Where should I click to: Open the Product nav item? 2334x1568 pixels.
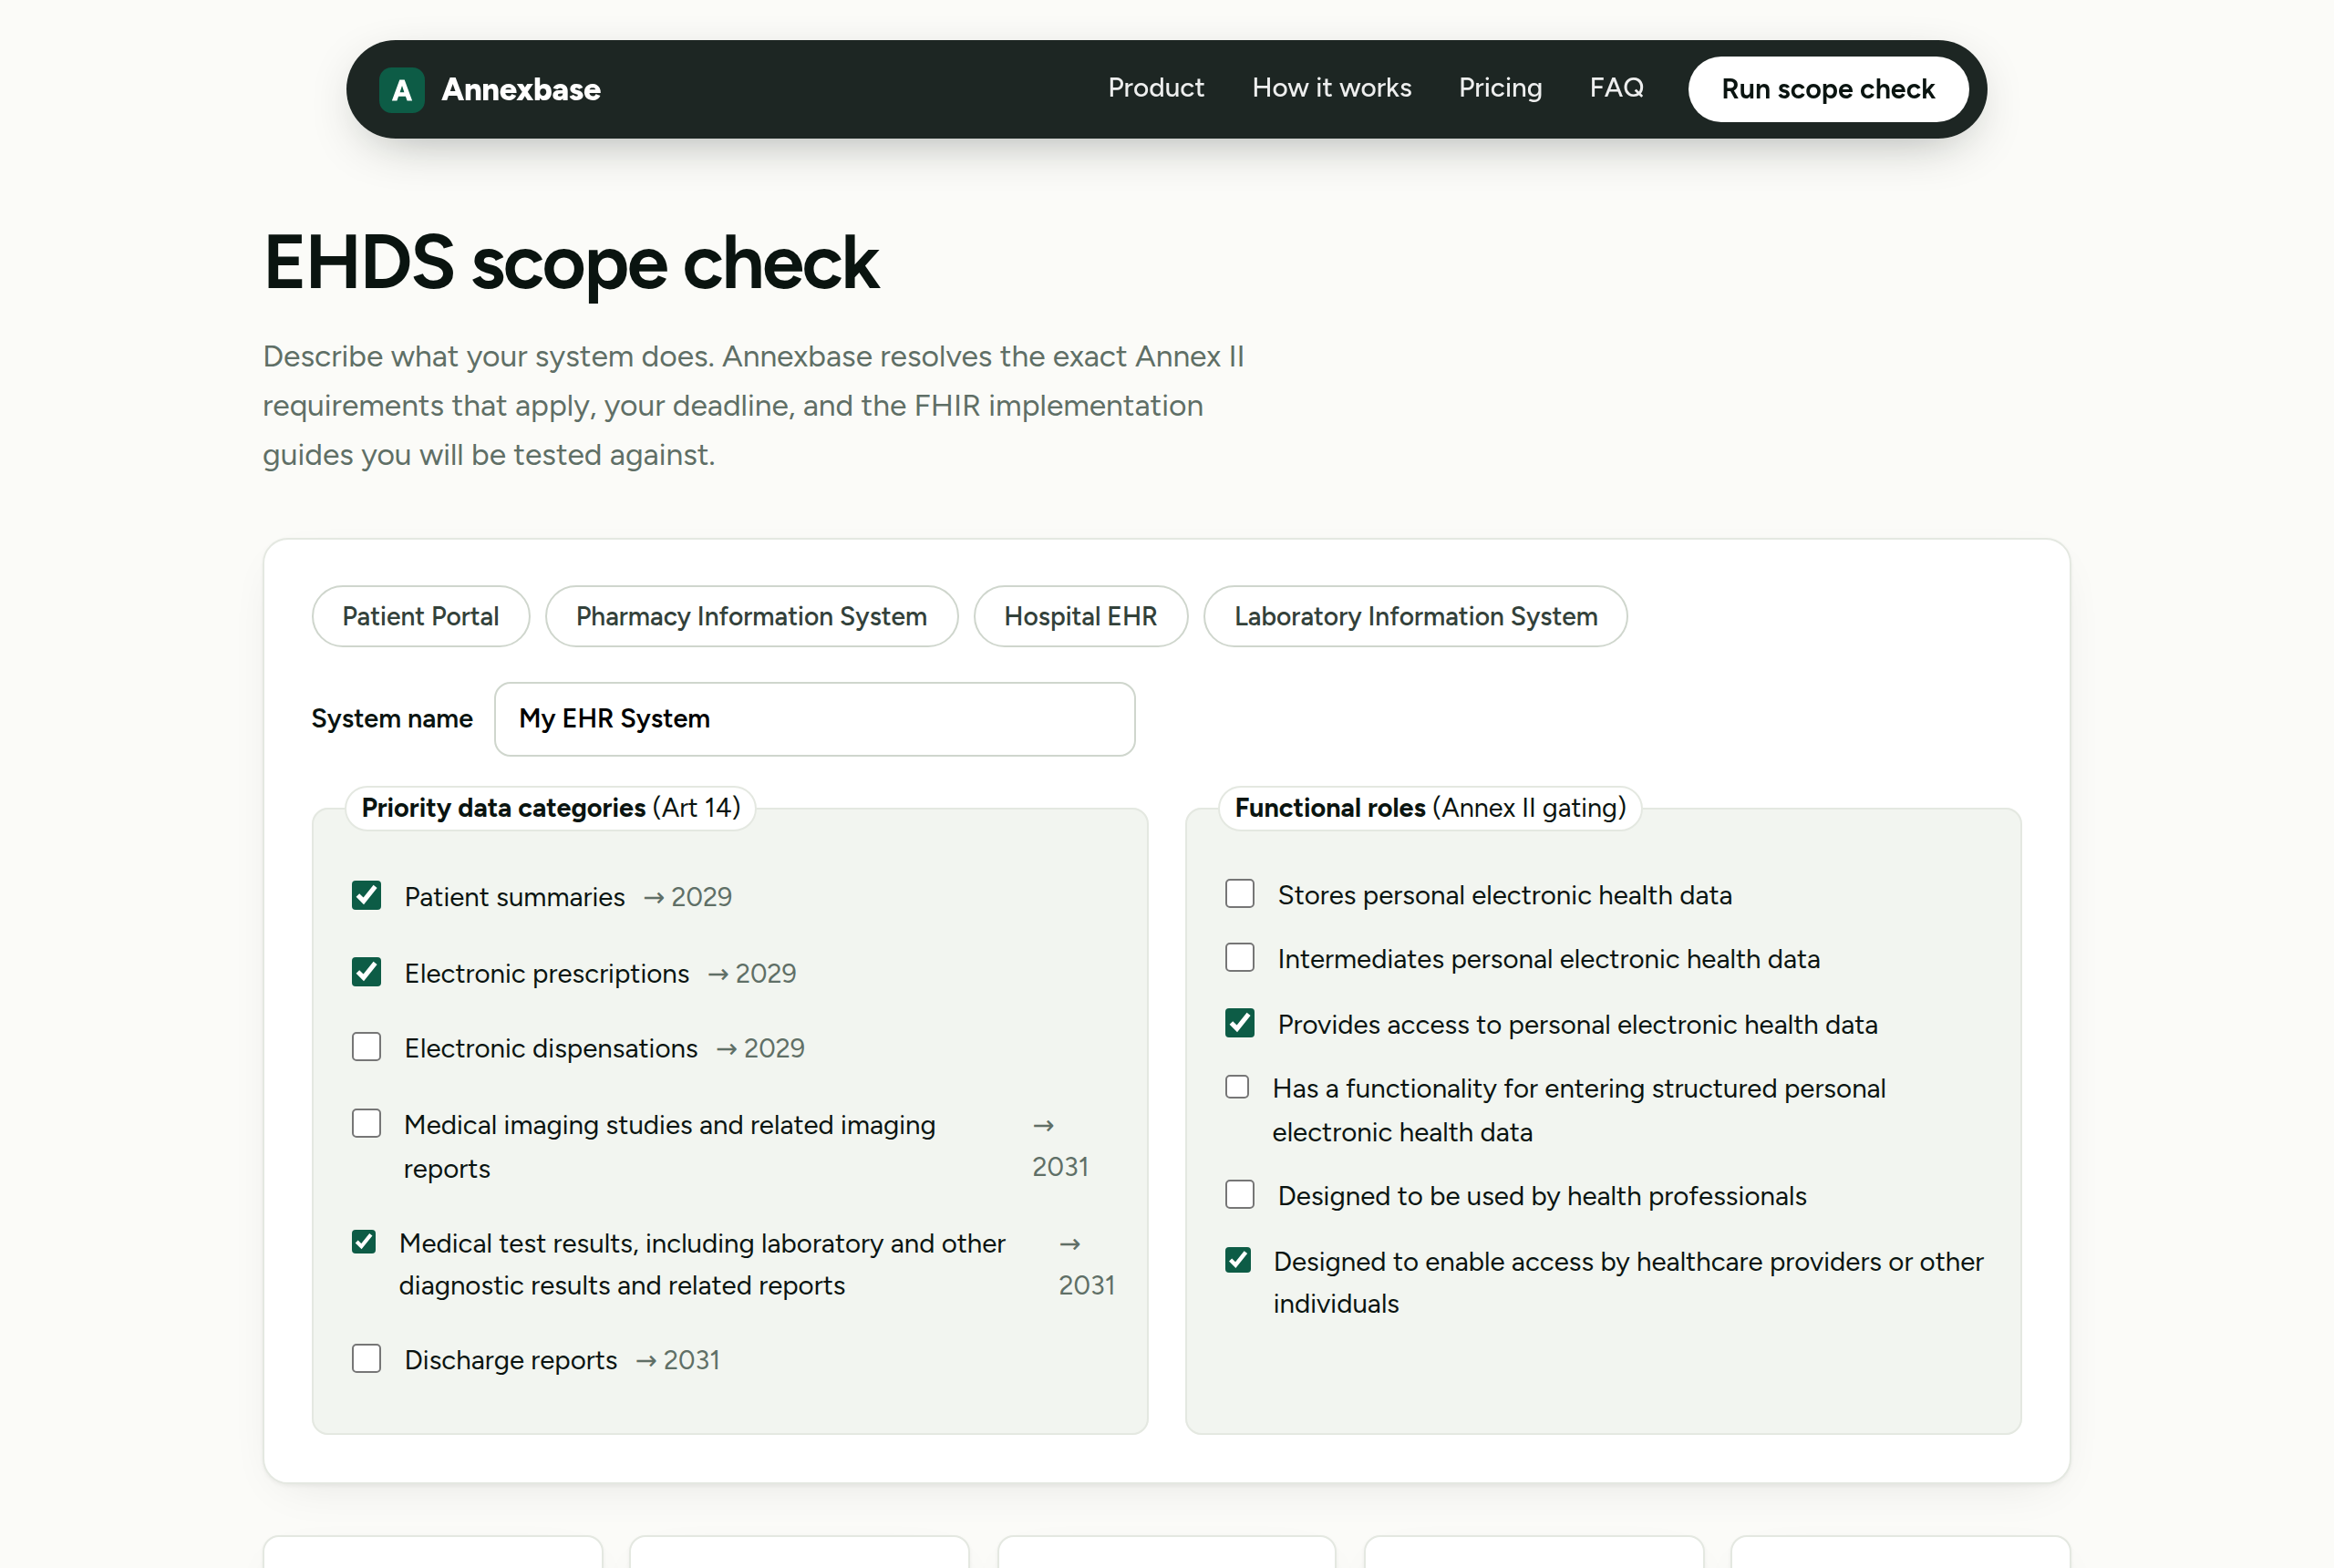[x=1156, y=88]
